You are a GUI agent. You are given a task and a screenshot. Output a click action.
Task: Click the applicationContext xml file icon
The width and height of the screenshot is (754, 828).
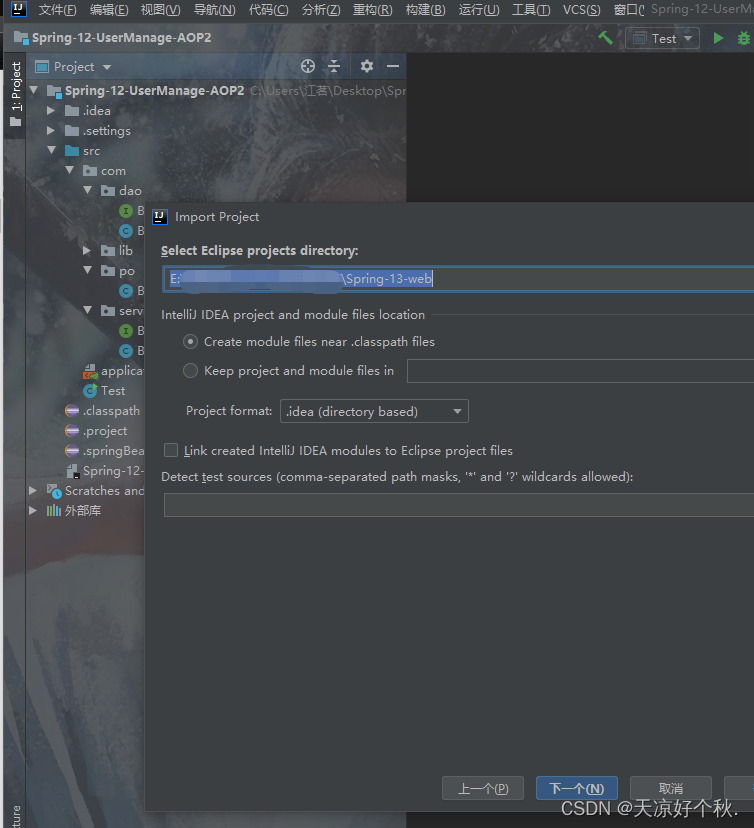(x=90, y=371)
